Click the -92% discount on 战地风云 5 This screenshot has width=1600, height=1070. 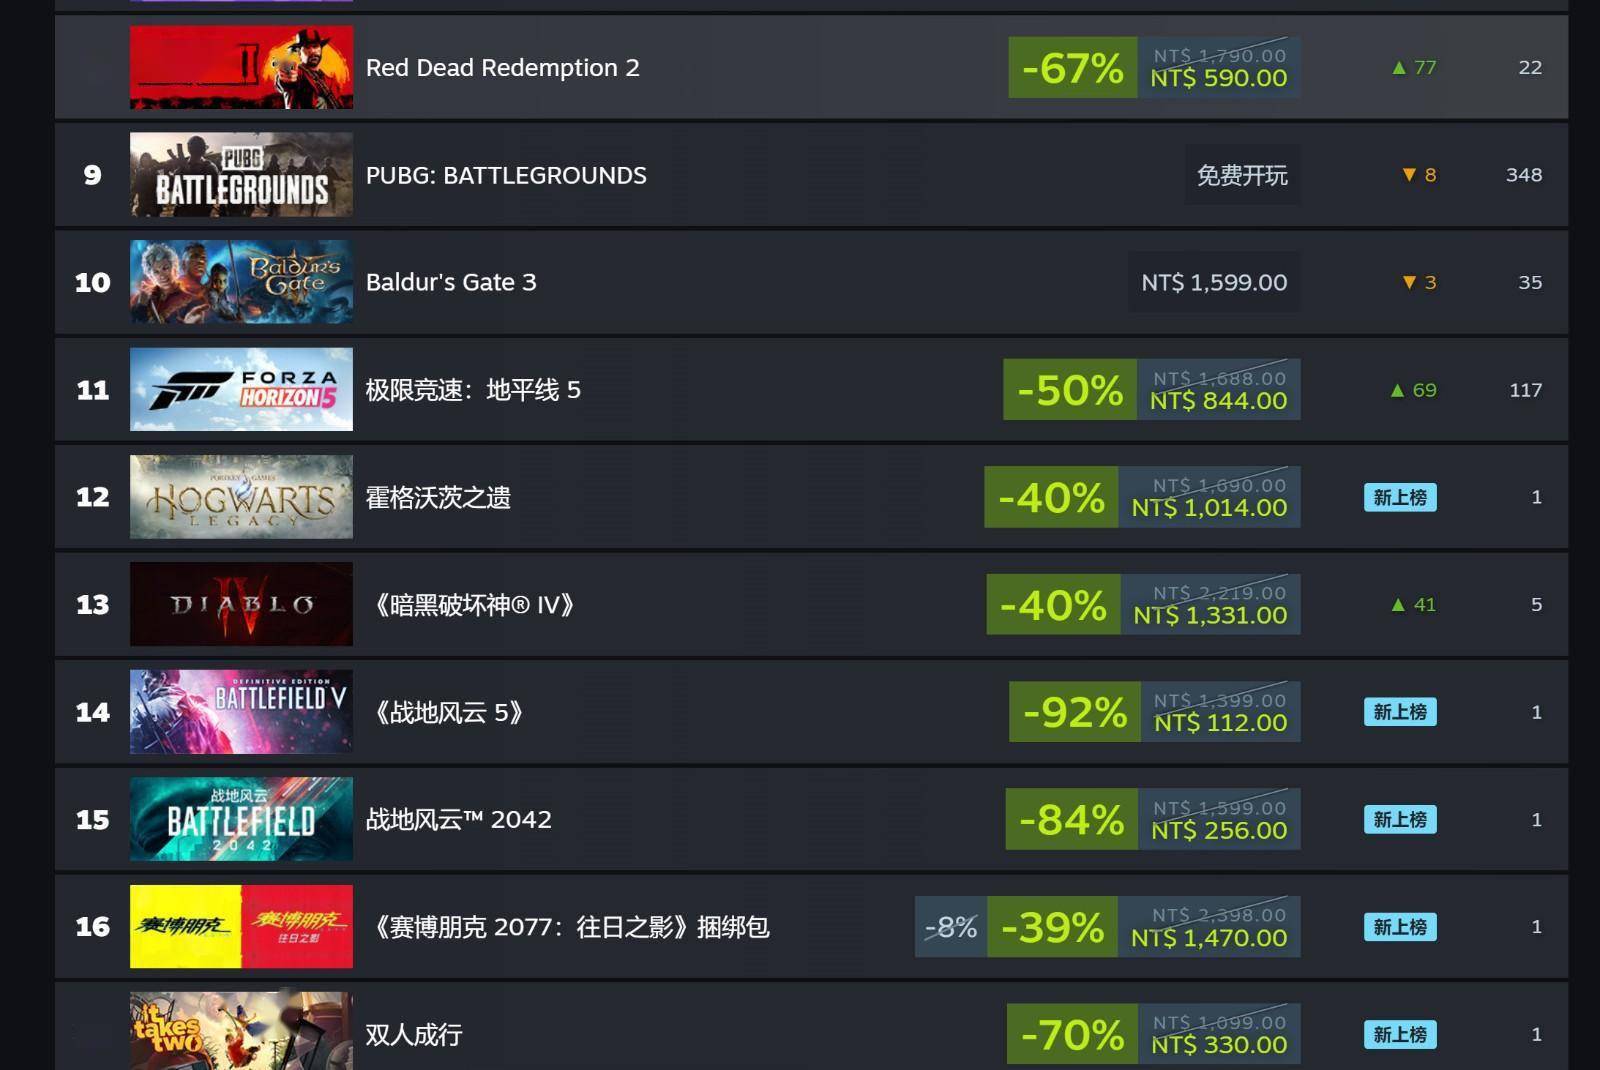pos(1075,712)
